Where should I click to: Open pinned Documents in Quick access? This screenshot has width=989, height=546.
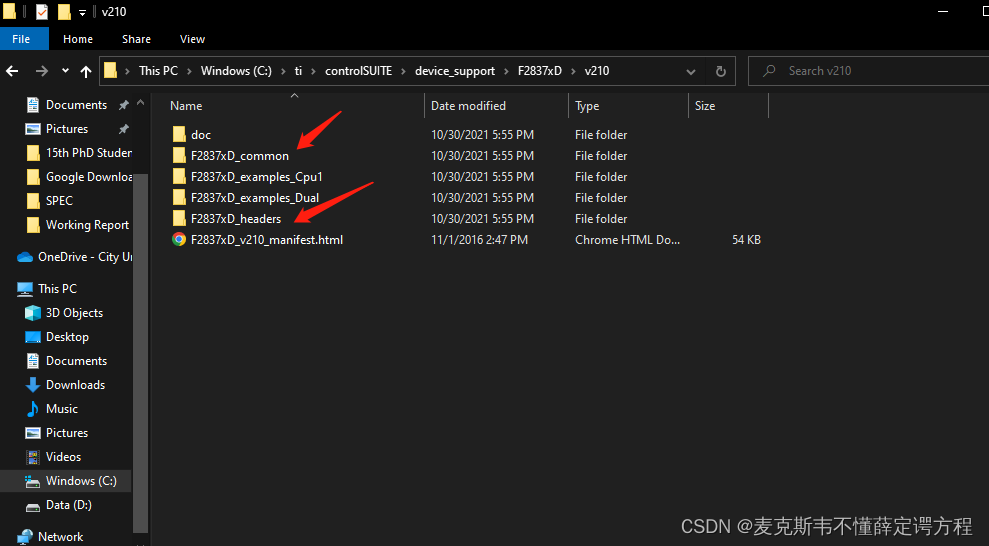click(x=76, y=105)
